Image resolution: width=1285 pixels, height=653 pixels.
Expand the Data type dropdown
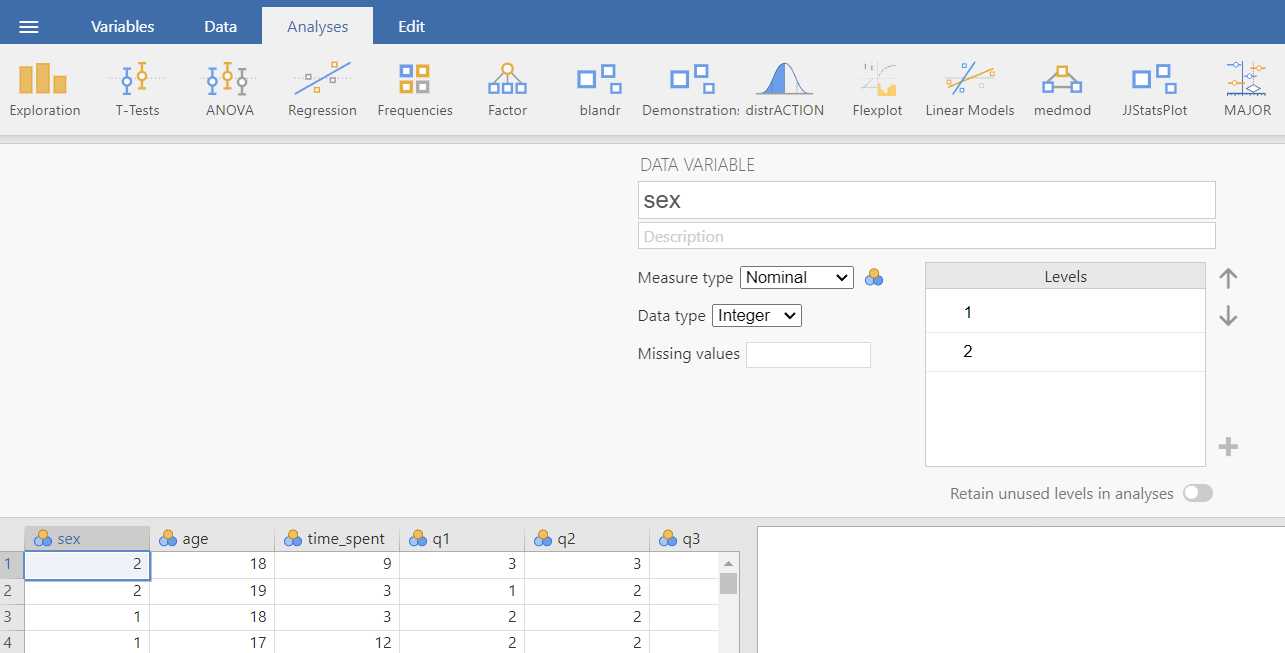click(756, 316)
